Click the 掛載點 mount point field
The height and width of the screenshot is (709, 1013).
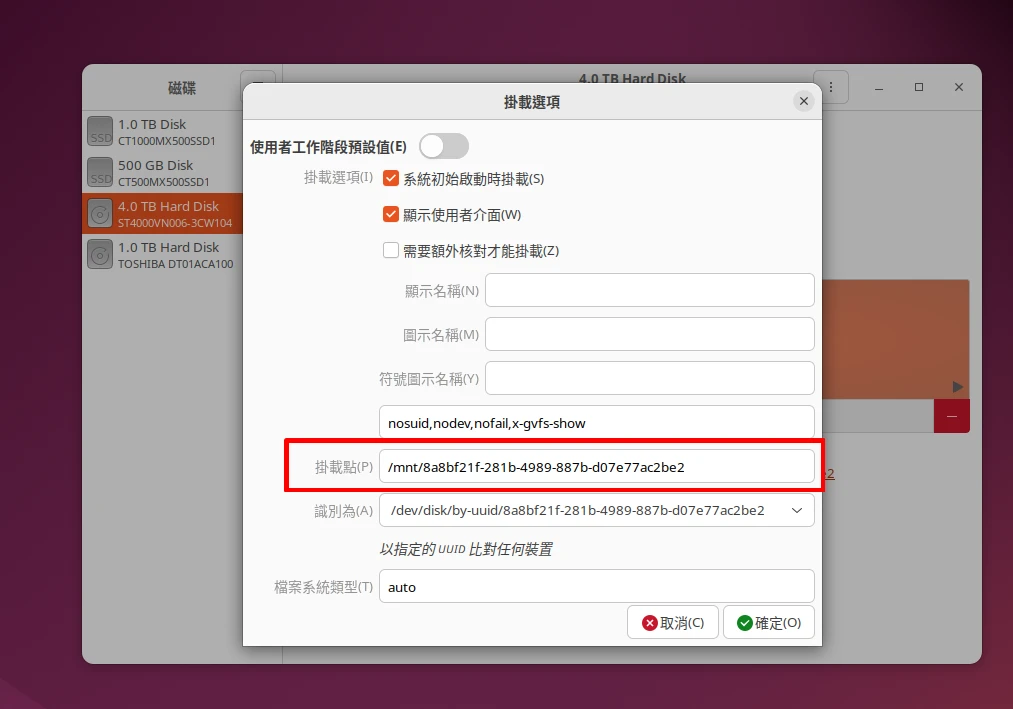pos(596,467)
